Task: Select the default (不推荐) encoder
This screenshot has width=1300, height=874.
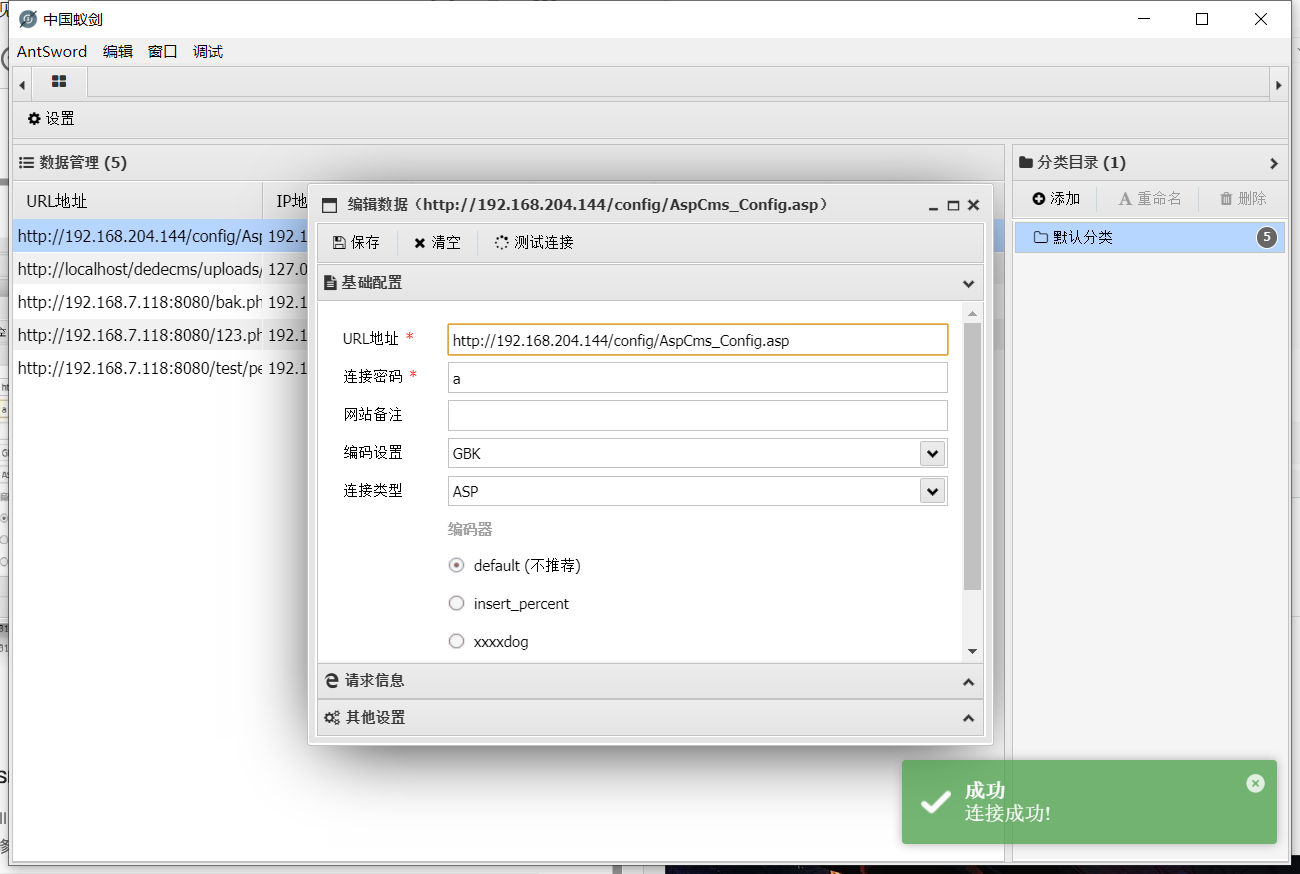Action: pyautogui.click(x=457, y=566)
